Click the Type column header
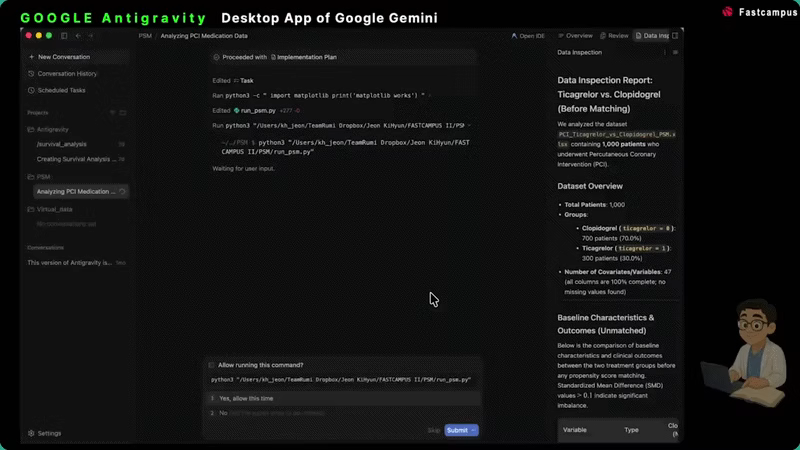Image resolution: width=800 pixels, height=450 pixels. click(x=631, y=430)
